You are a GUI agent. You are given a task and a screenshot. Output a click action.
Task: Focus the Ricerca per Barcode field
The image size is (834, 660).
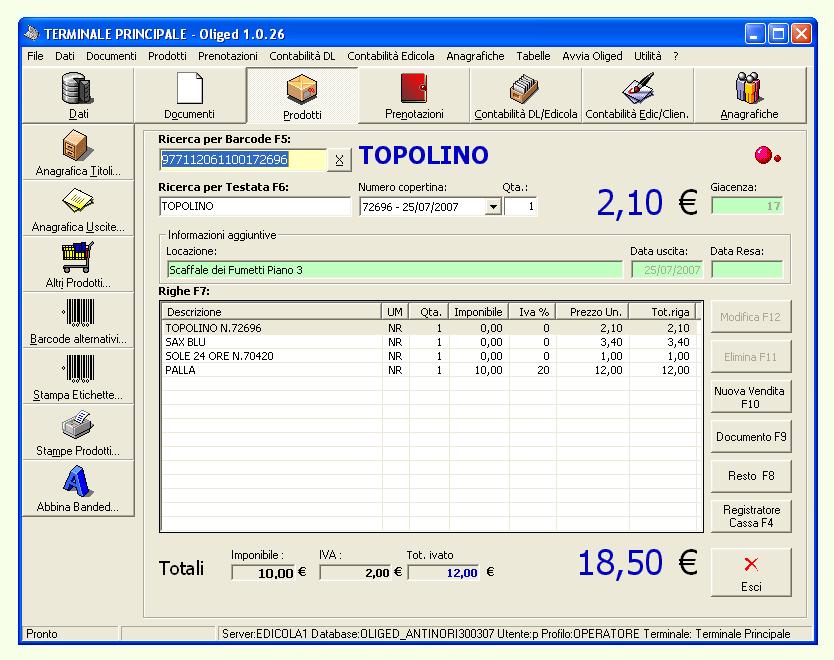[243, 160]
